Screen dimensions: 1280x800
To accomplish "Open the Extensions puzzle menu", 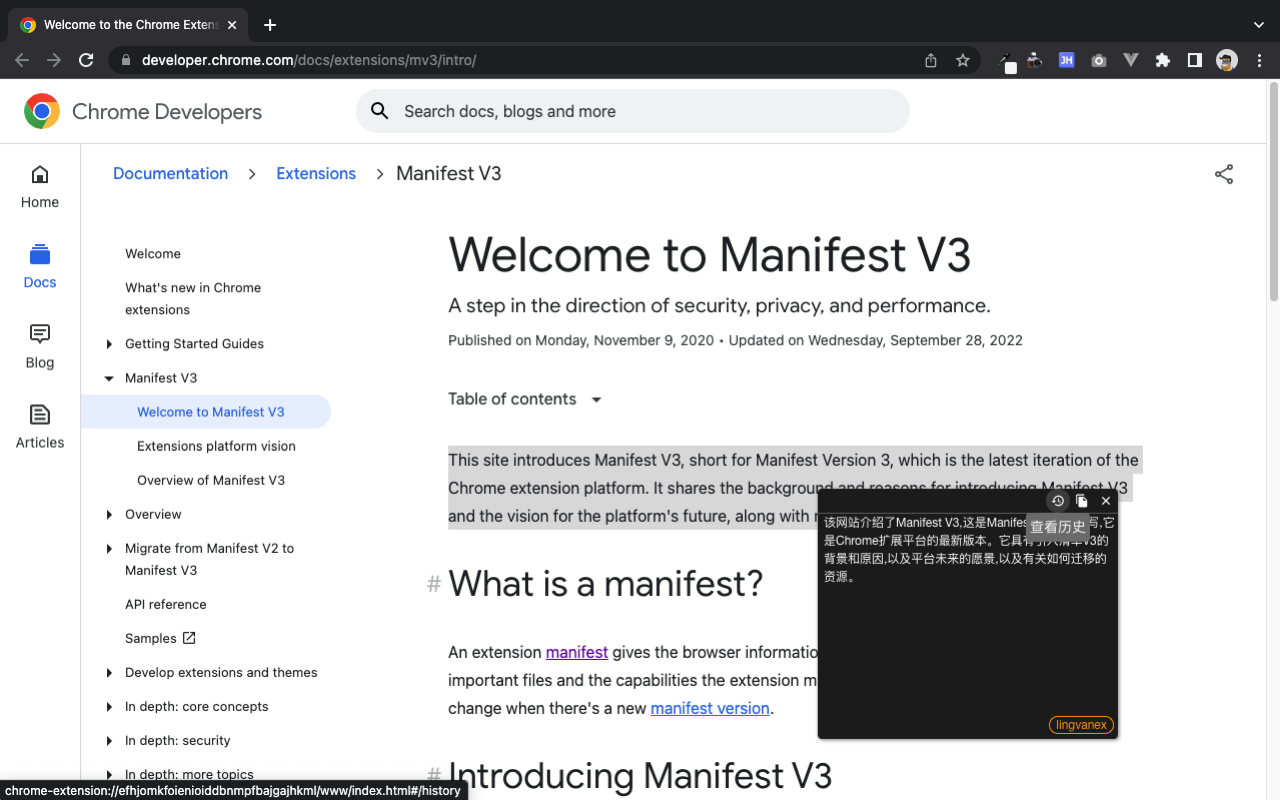I will coord(1162,60).
